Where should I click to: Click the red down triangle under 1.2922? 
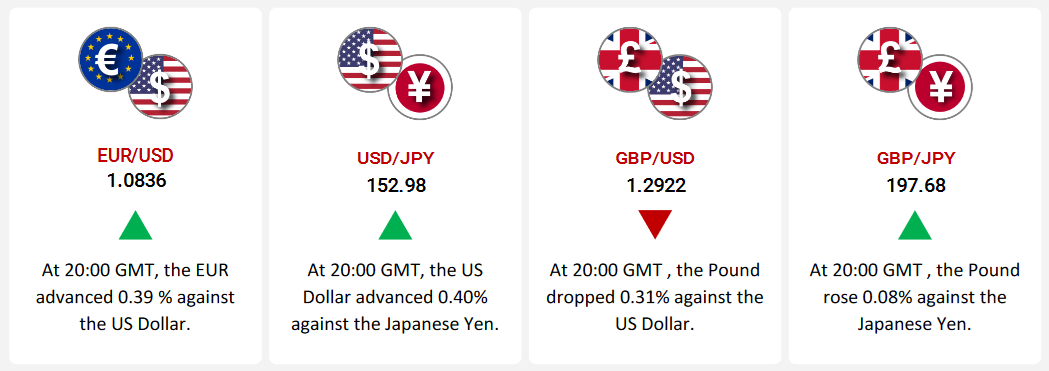click(655, 225)
